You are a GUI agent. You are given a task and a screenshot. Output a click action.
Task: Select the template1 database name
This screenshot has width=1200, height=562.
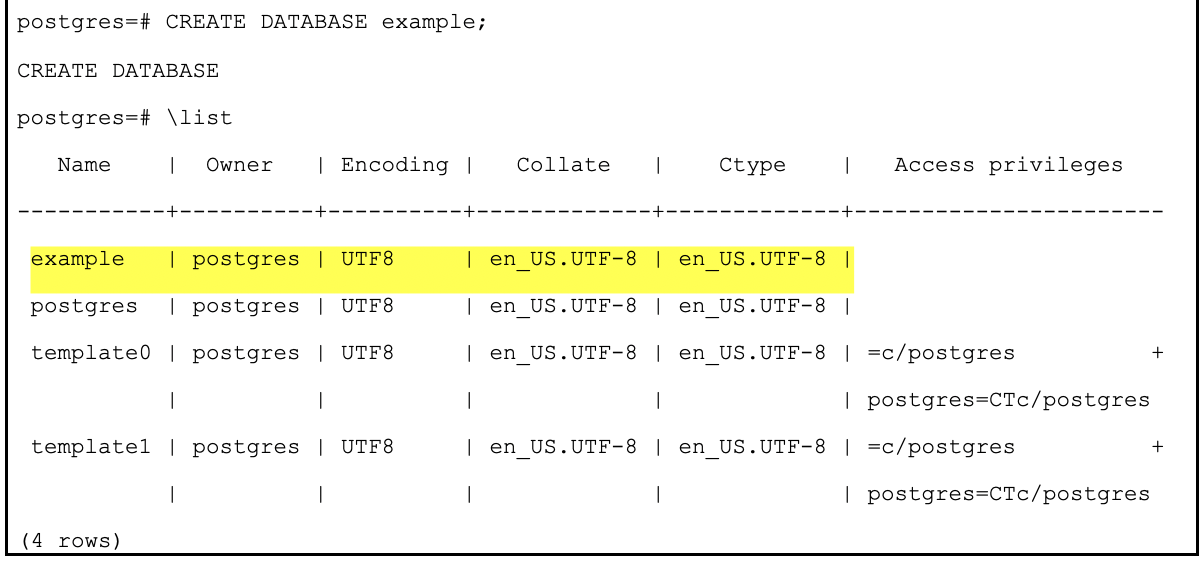coord(91,447)
